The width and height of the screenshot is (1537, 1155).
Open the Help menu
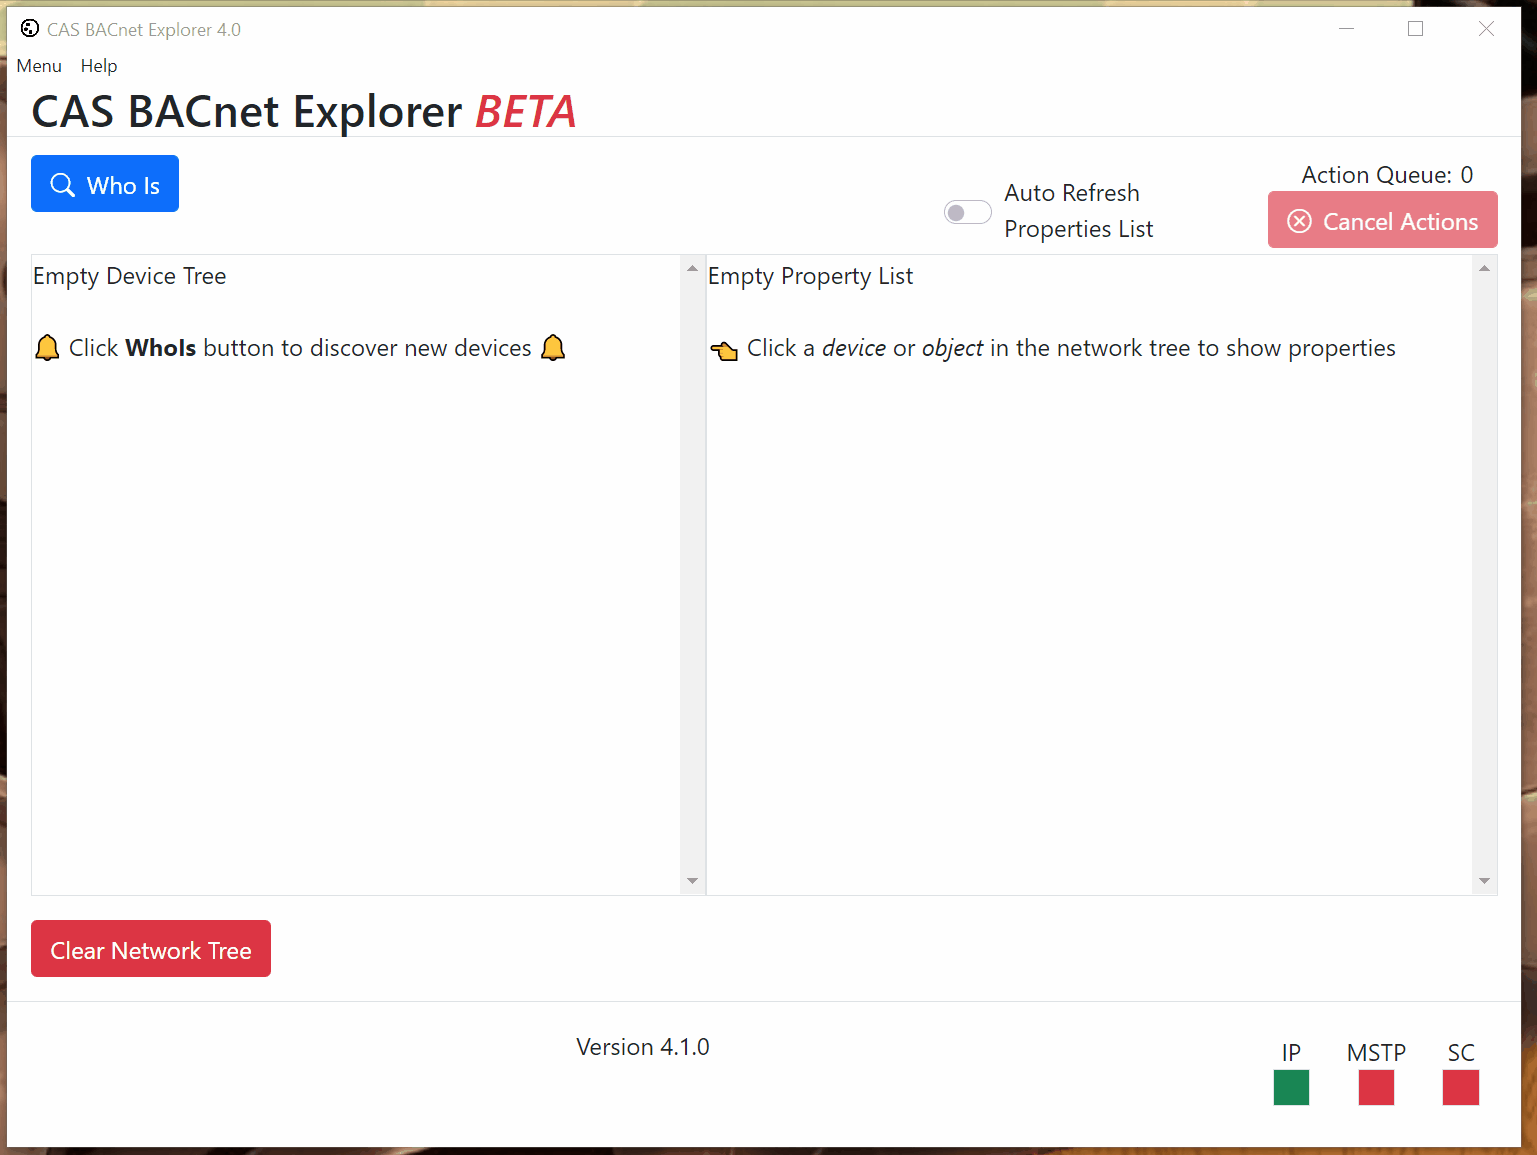pyautogui.click(x=99, y=66)
